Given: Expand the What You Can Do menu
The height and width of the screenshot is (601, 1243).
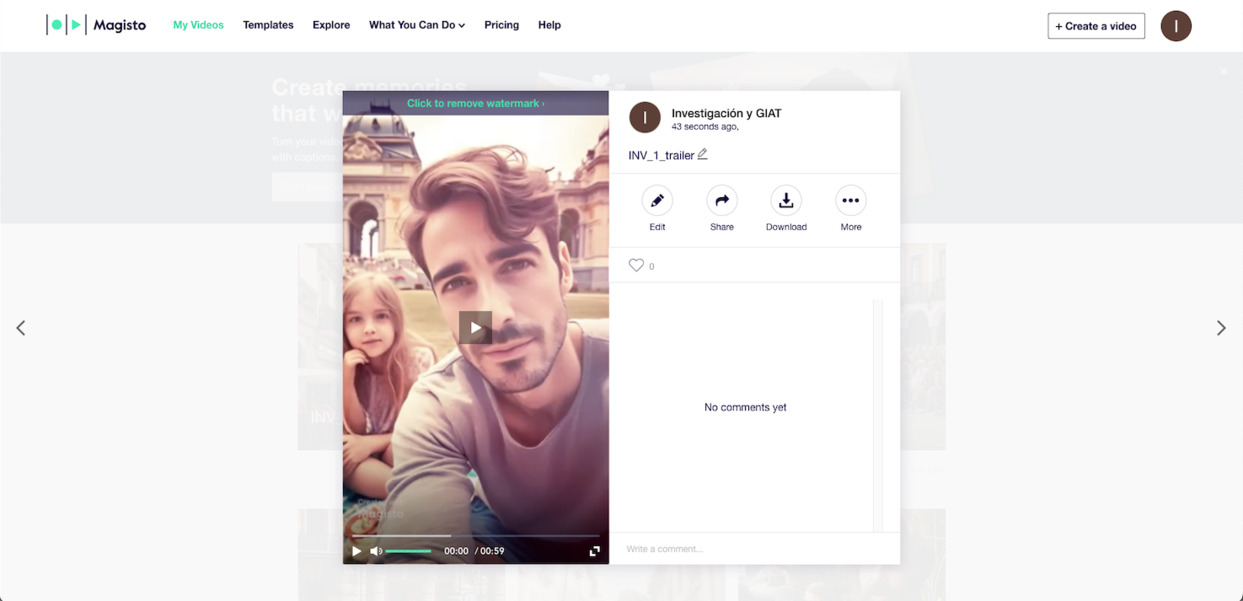Looking at the screenshot, I should point(416,25).
